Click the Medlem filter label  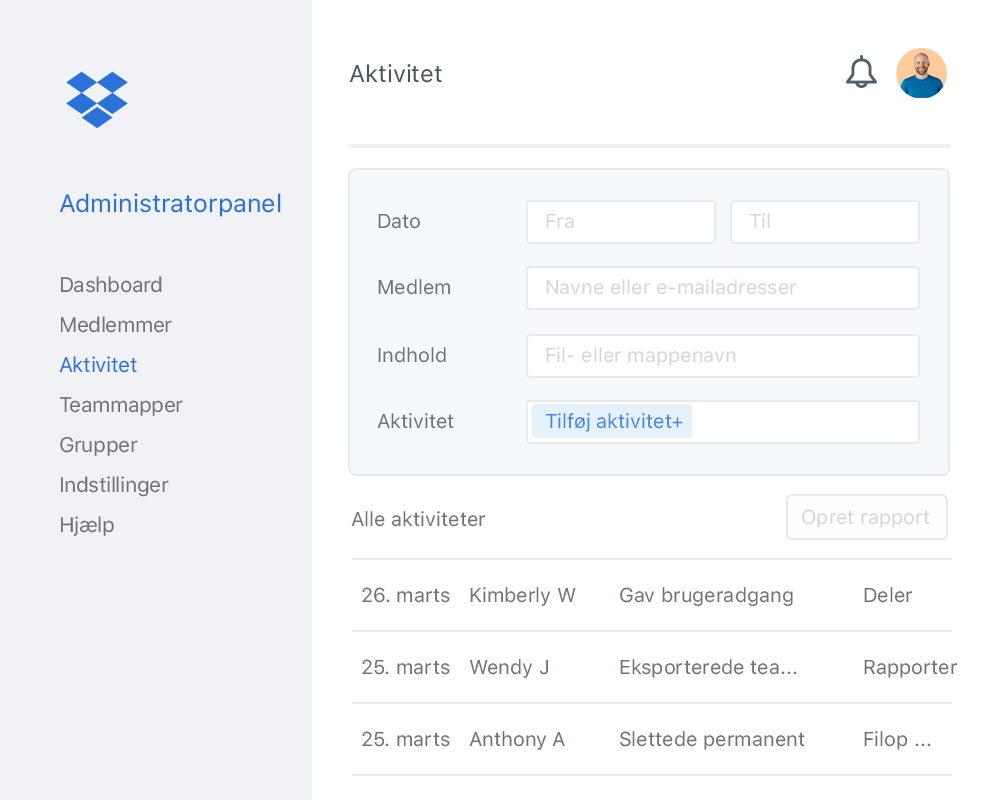click(414, 288)
